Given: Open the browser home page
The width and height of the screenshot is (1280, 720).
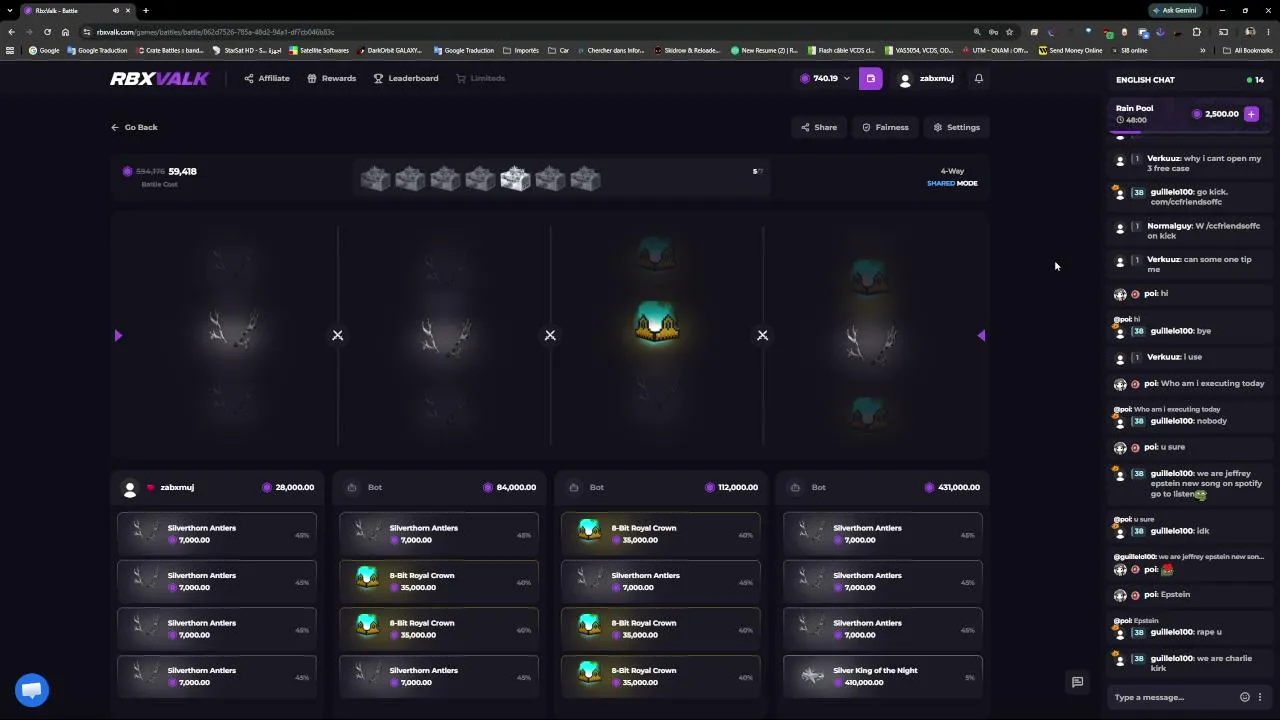Looking at the screenshot, I should pos(65,32).
